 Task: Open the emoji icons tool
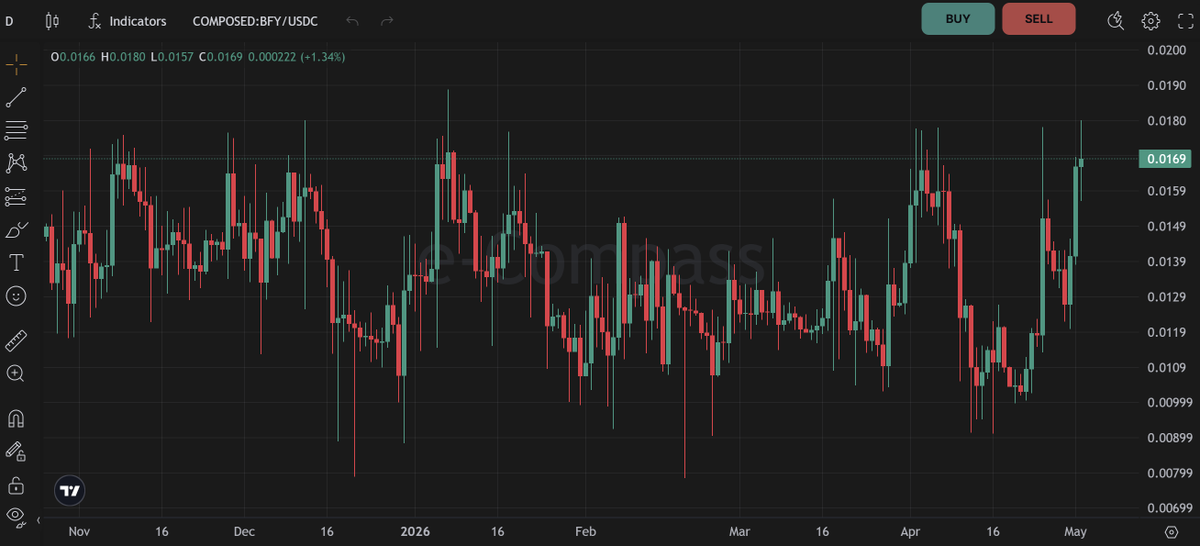16,296
